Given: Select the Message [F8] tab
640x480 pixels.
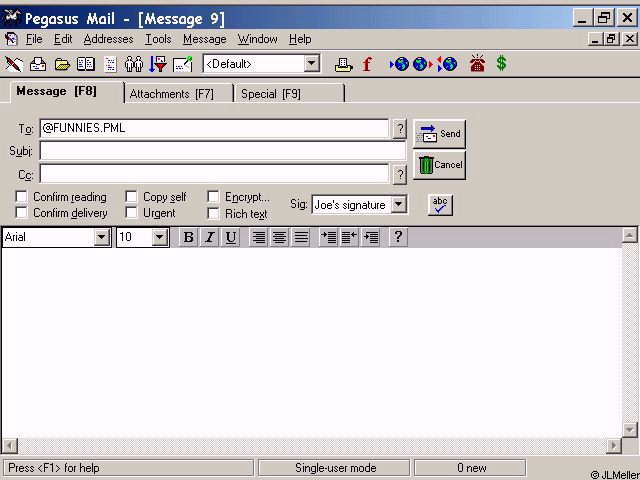Looking at the screenshot, I should [x=67, y=91].
